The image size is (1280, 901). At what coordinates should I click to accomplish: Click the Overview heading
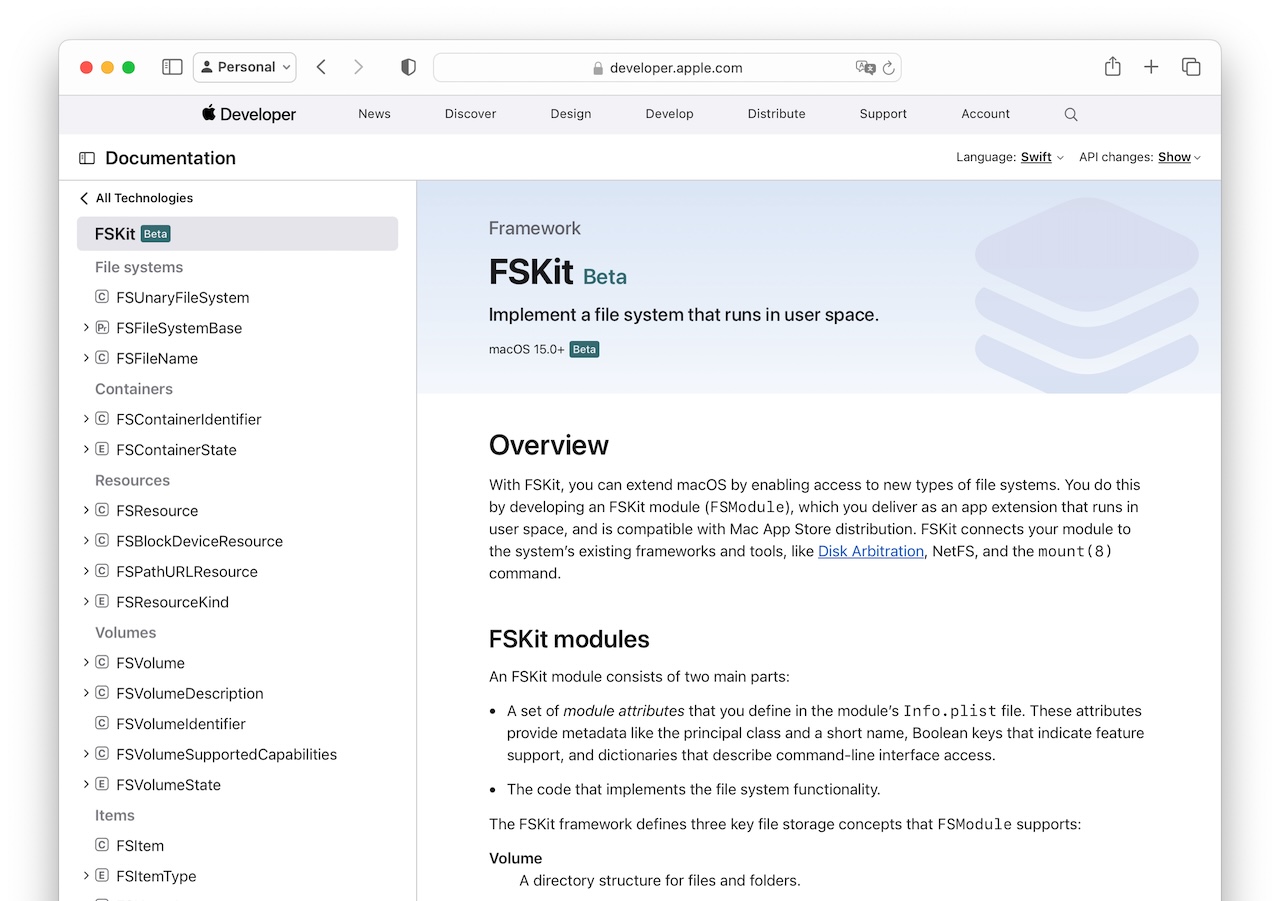[x=548, y=445]
